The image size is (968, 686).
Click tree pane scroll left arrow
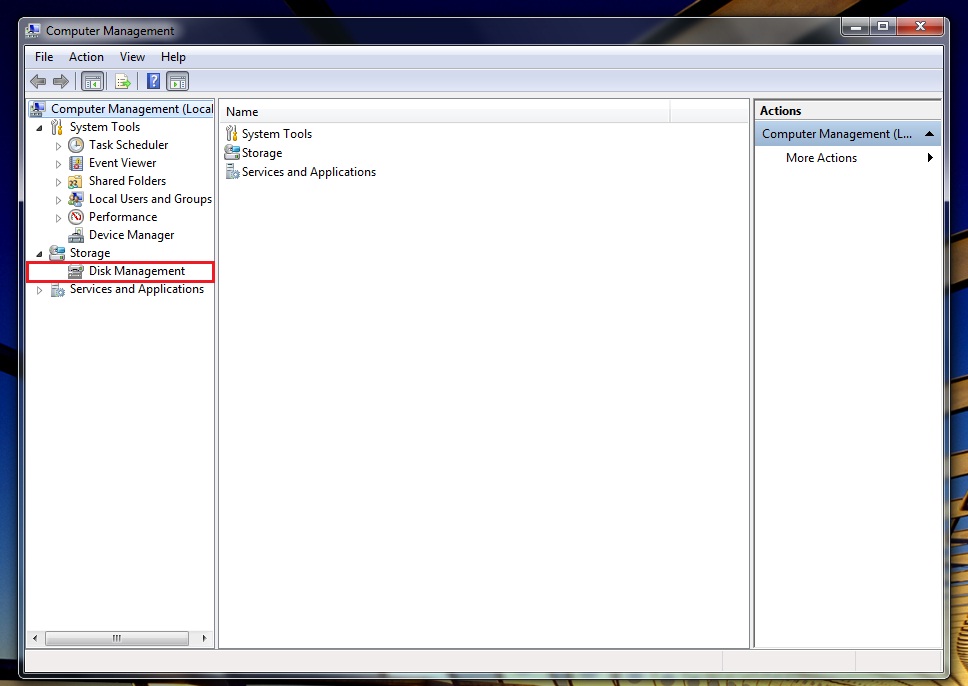35,638
